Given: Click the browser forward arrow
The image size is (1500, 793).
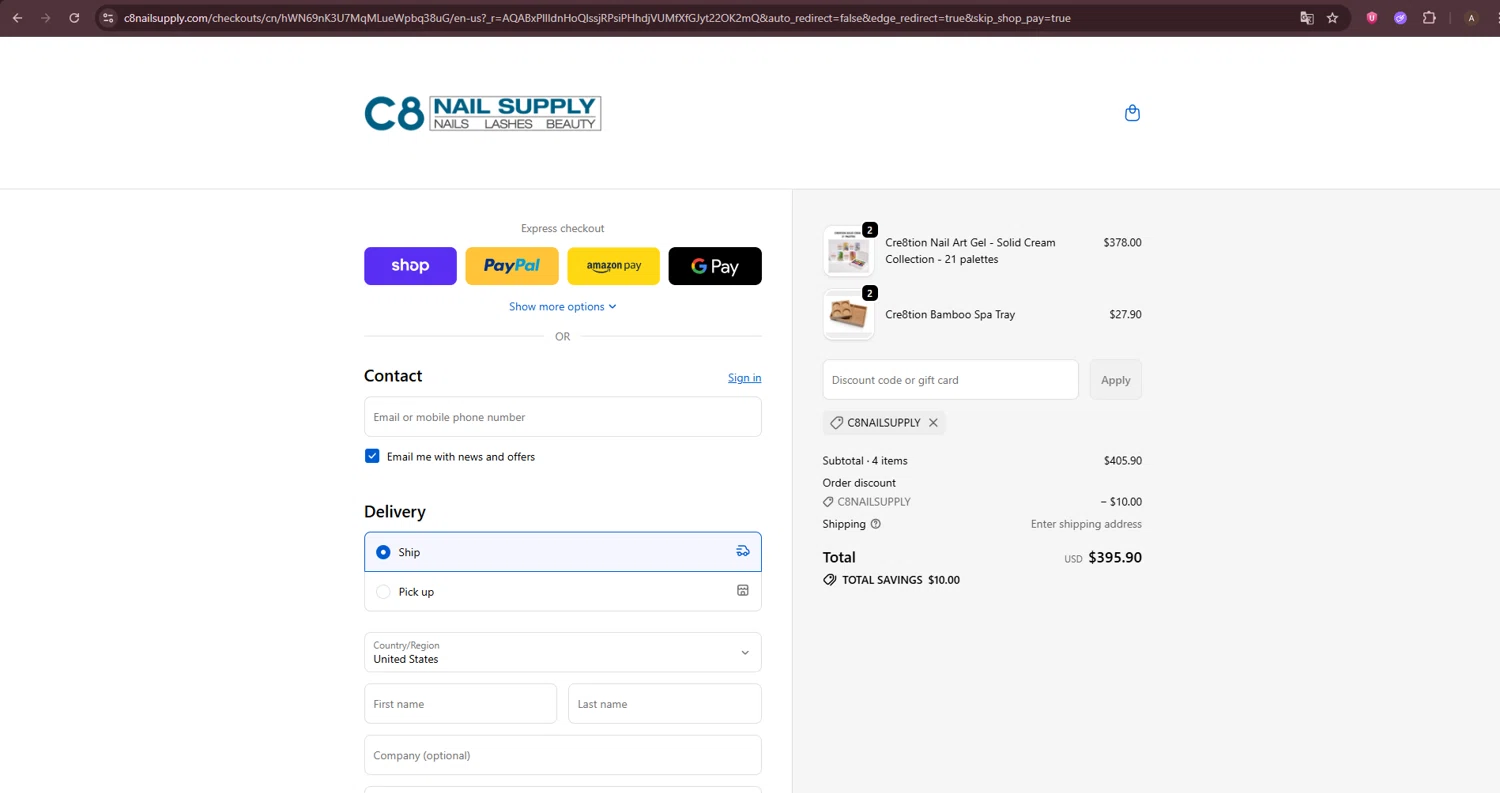Looking at the screenshot, I should point(45,18).
